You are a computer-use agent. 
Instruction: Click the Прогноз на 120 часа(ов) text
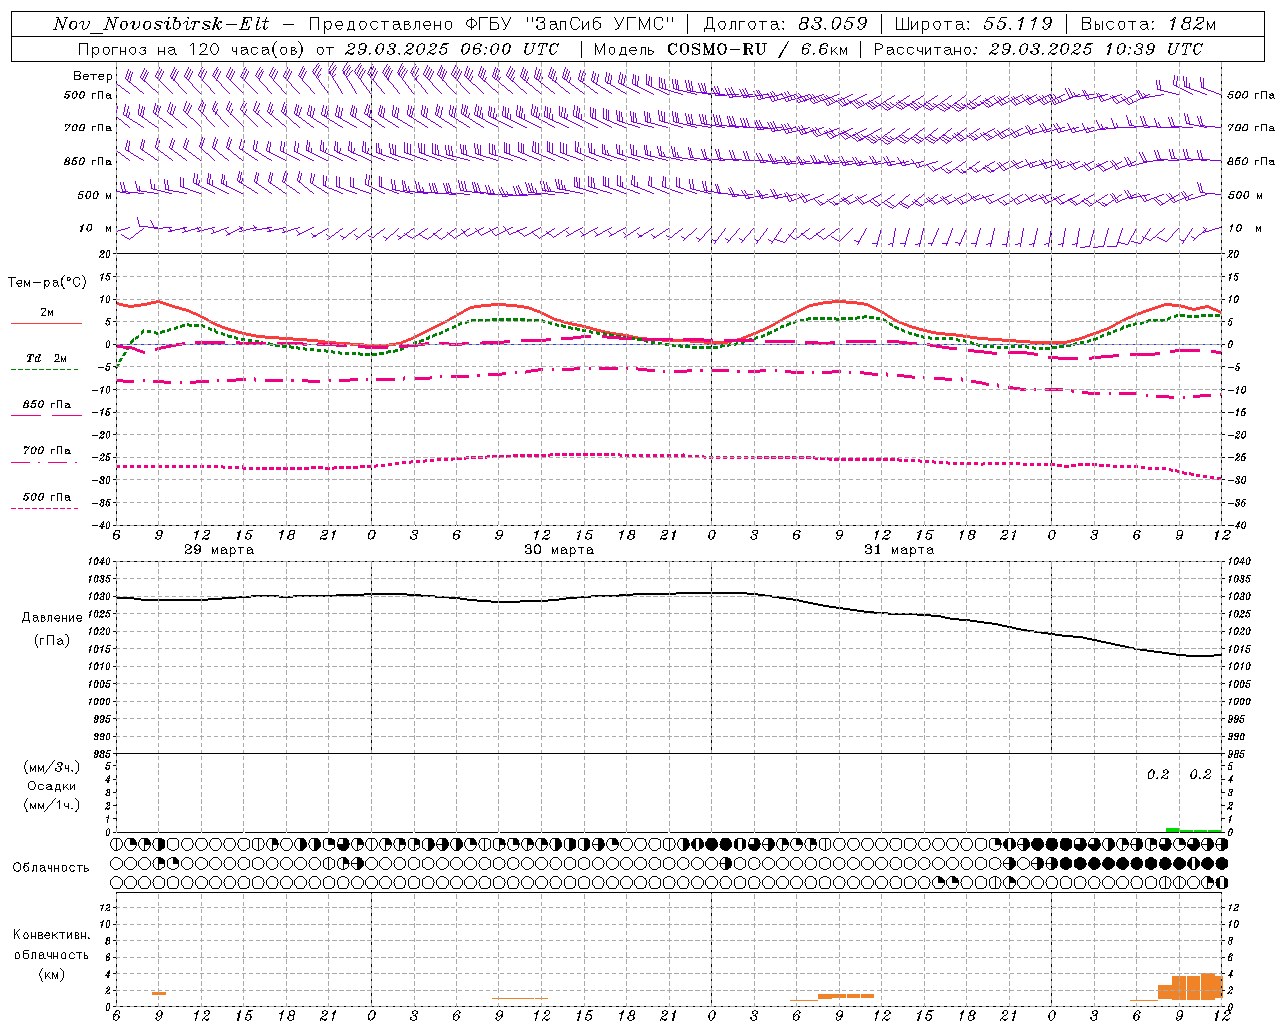pyautogui.click(x=192, y=49)
